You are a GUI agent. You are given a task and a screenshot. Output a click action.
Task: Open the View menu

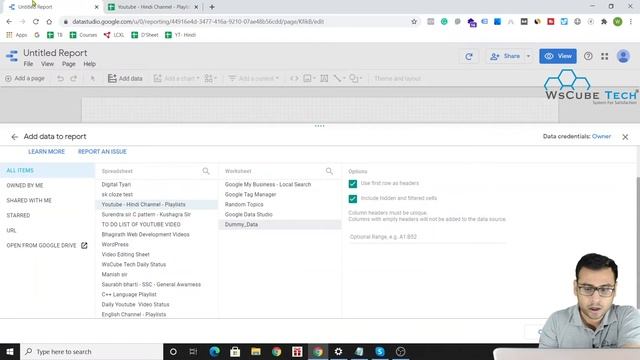point(47,64)
